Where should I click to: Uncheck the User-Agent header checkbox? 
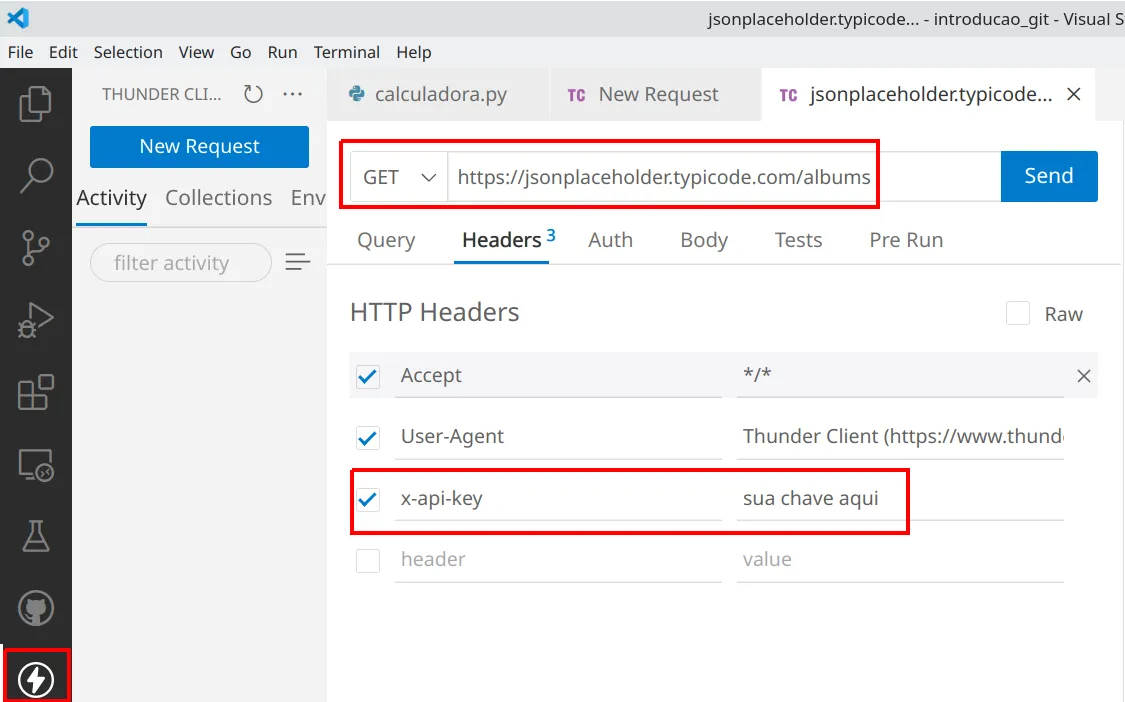[x=368, y=437]
